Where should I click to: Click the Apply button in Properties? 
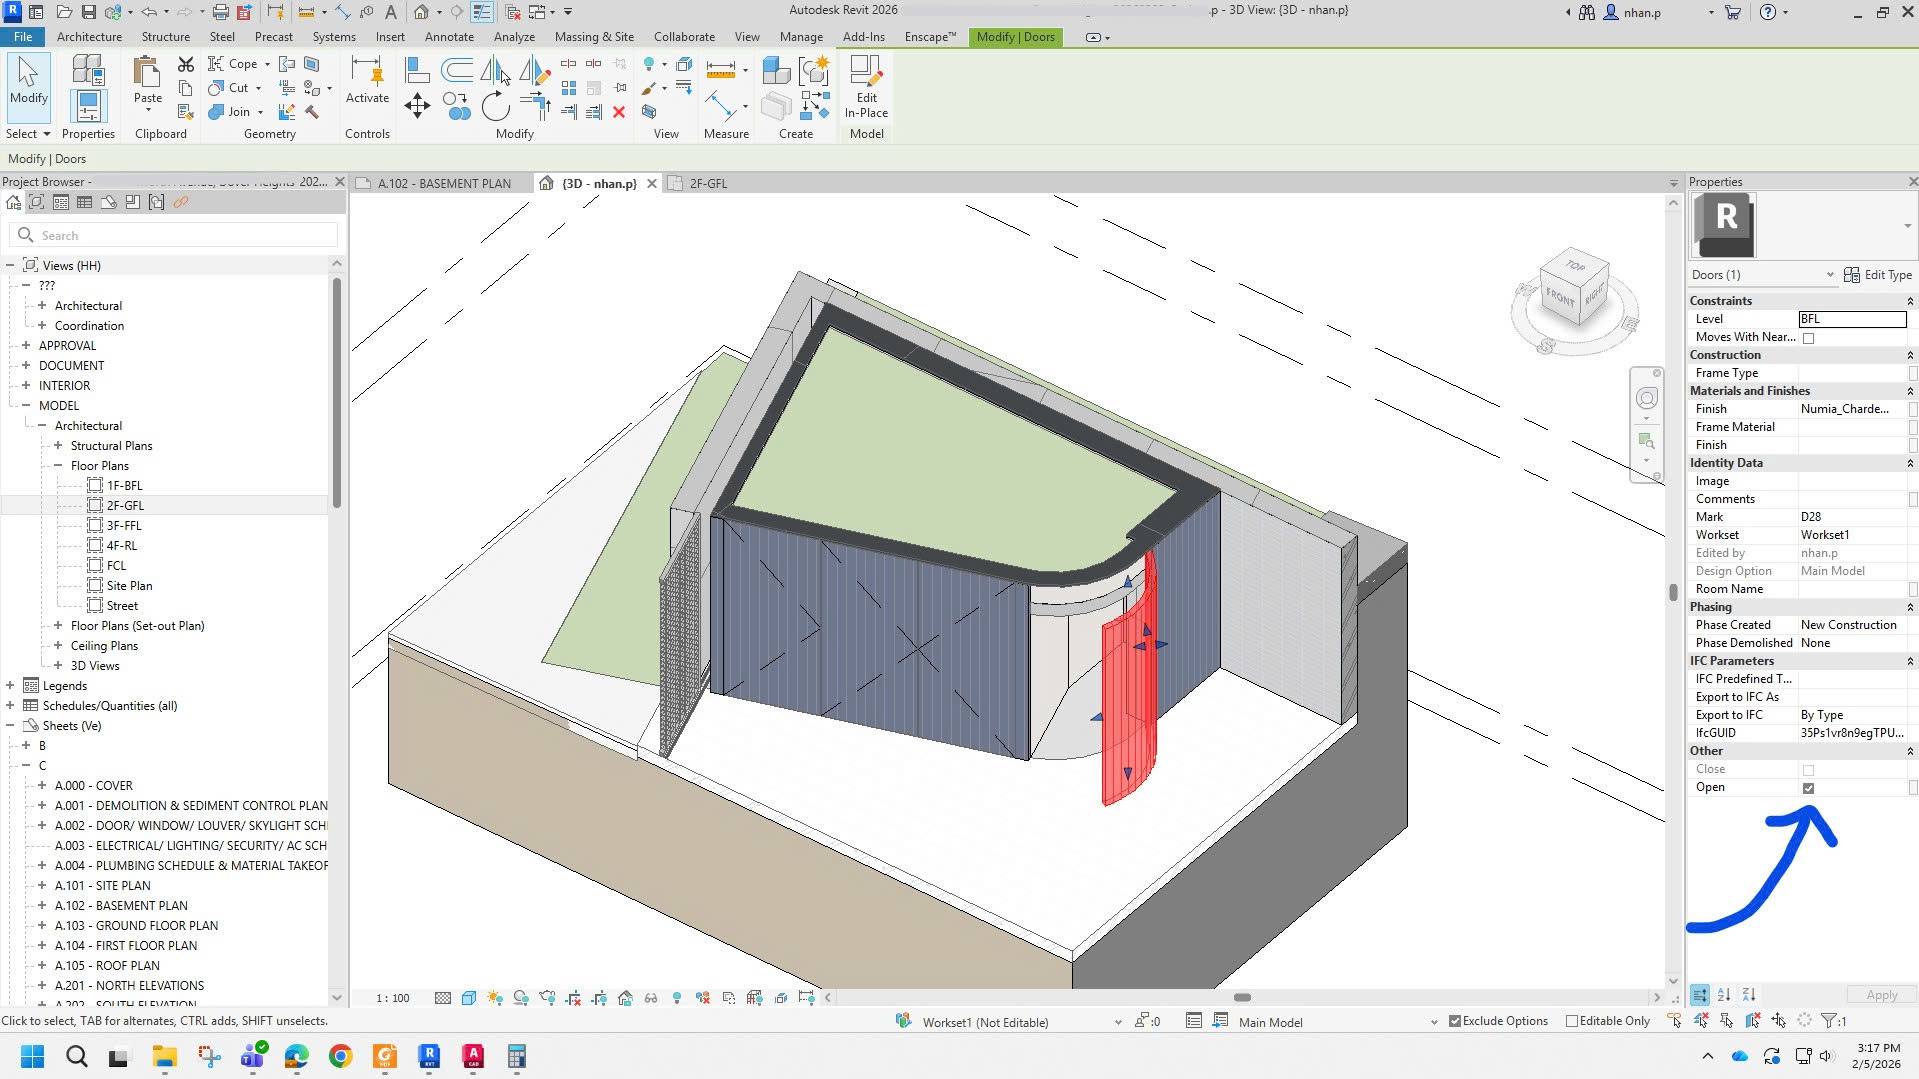1881,995
